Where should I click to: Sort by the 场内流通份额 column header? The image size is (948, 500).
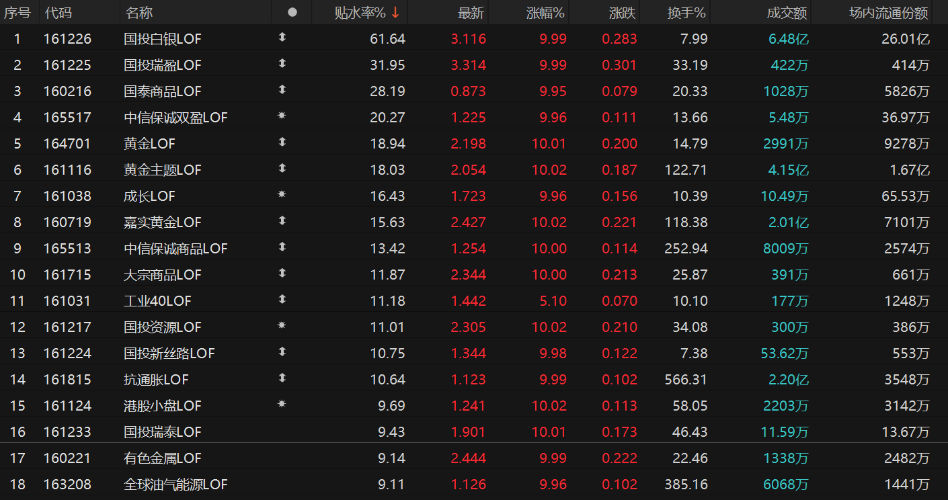[x=888, y=12]
